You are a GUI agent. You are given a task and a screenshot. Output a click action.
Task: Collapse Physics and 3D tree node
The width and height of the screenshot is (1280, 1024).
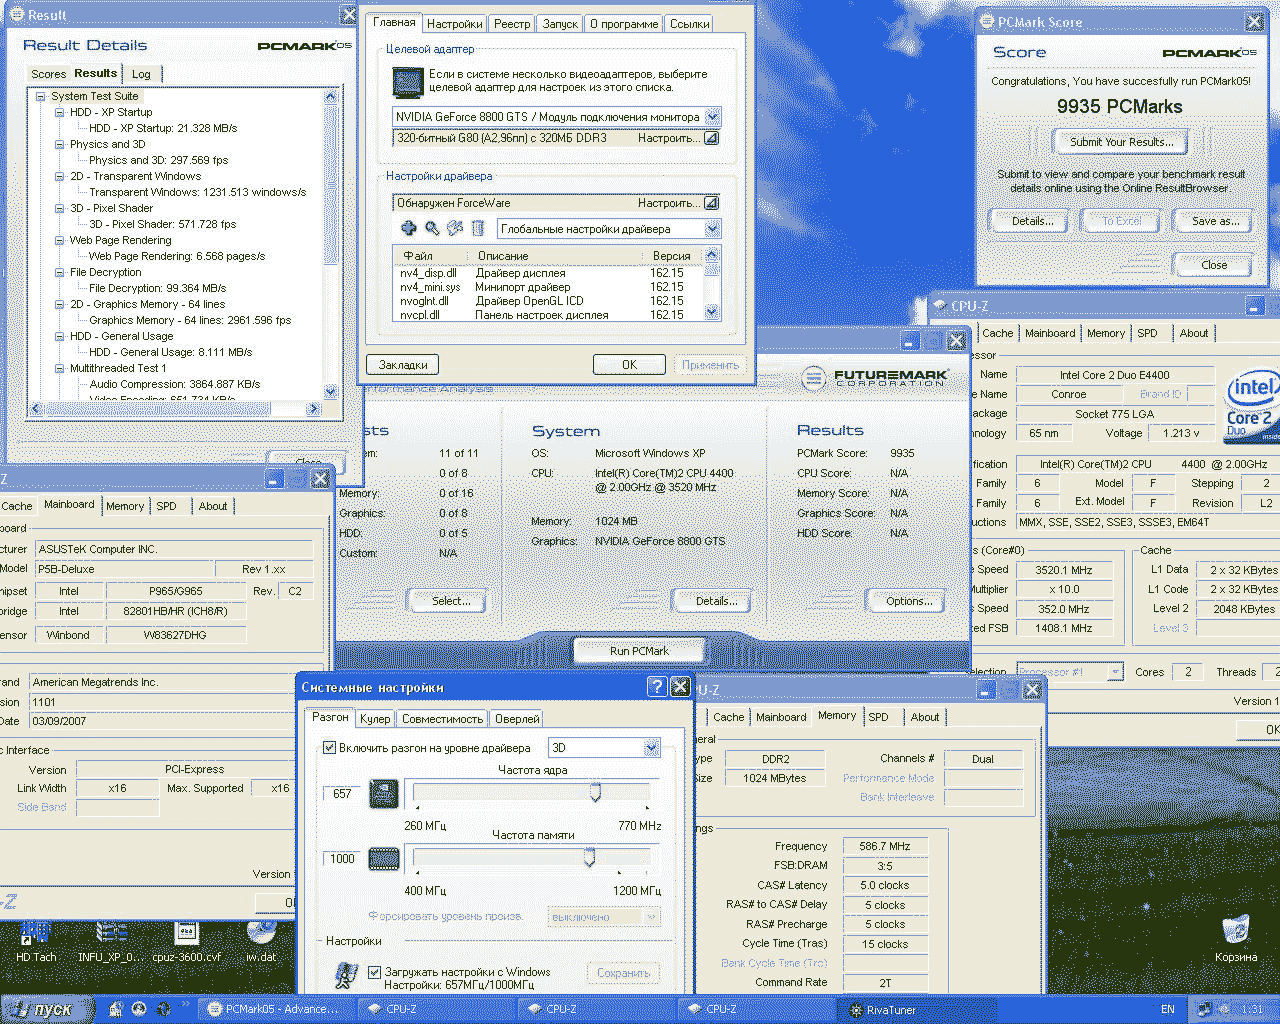[x=60, y=145]
